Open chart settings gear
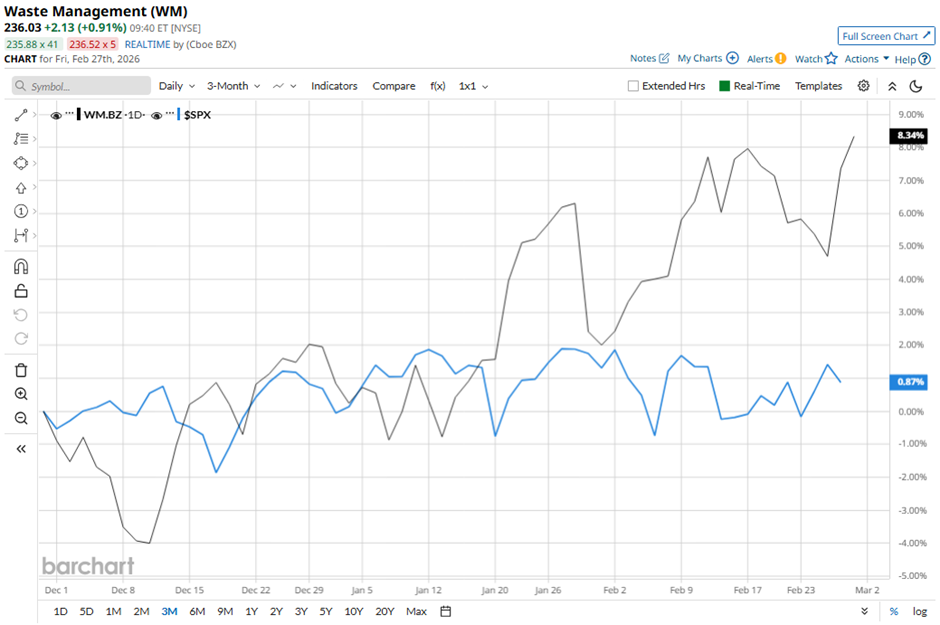940x625 pixels. [863, 86]
